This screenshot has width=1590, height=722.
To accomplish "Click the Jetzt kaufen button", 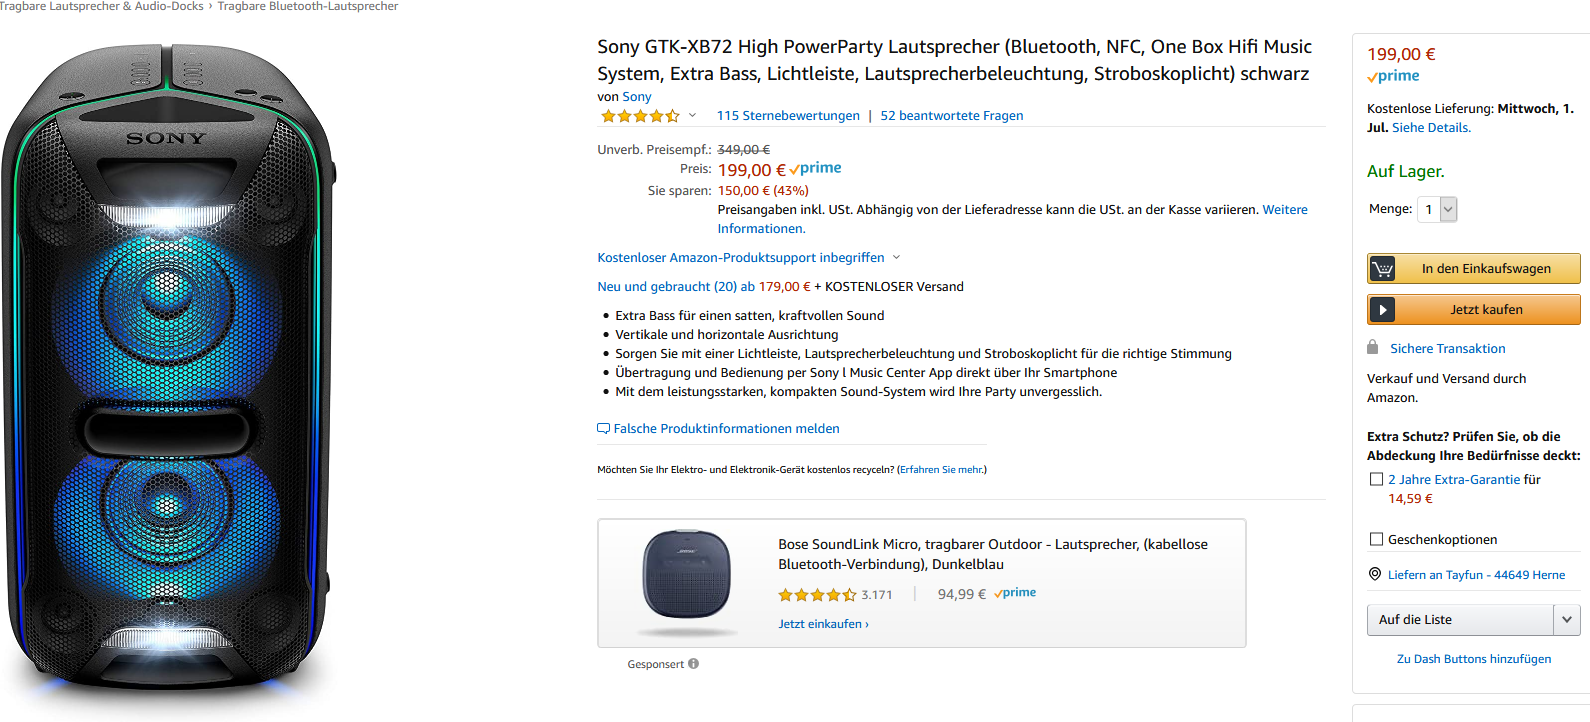I will [1486, 310].
